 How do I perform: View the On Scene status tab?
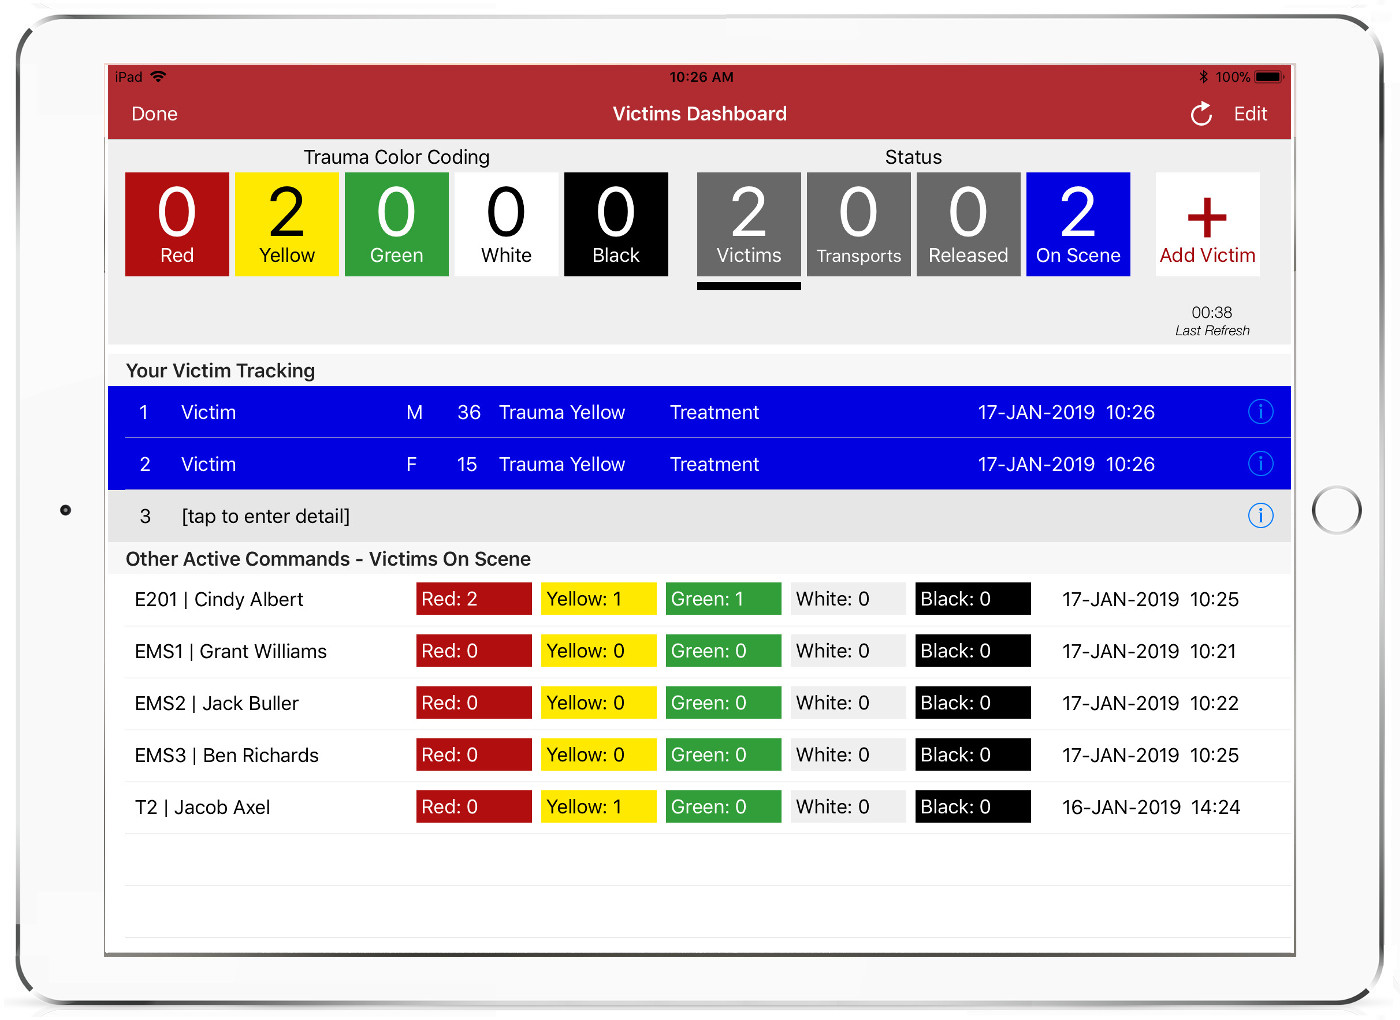point(1078,224)
